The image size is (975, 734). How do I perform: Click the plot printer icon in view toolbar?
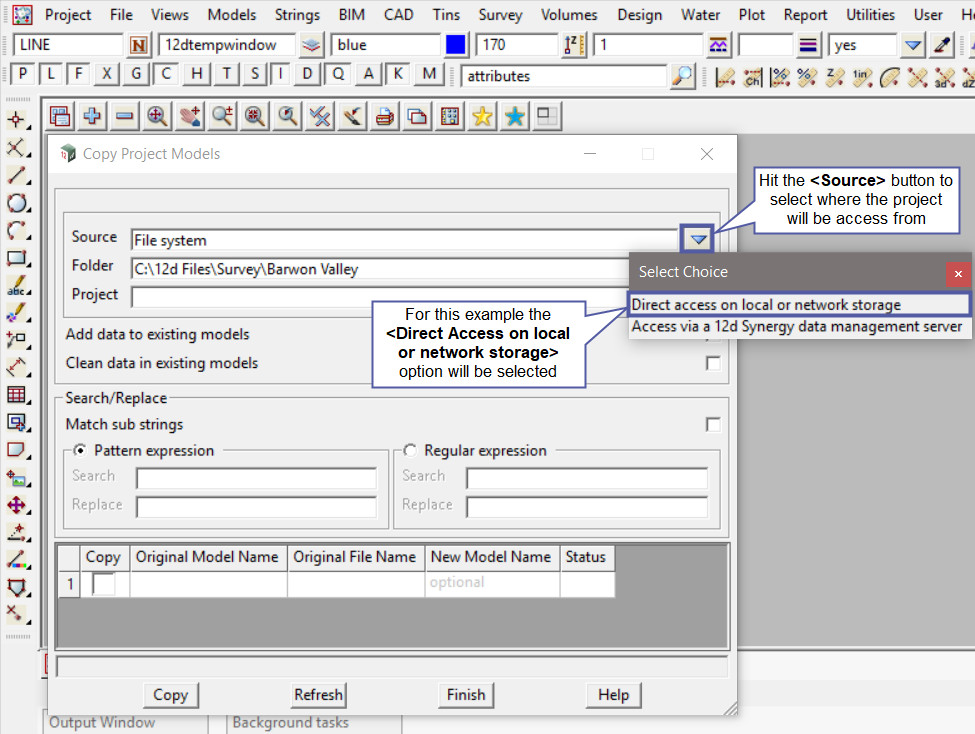coord(384,117)
